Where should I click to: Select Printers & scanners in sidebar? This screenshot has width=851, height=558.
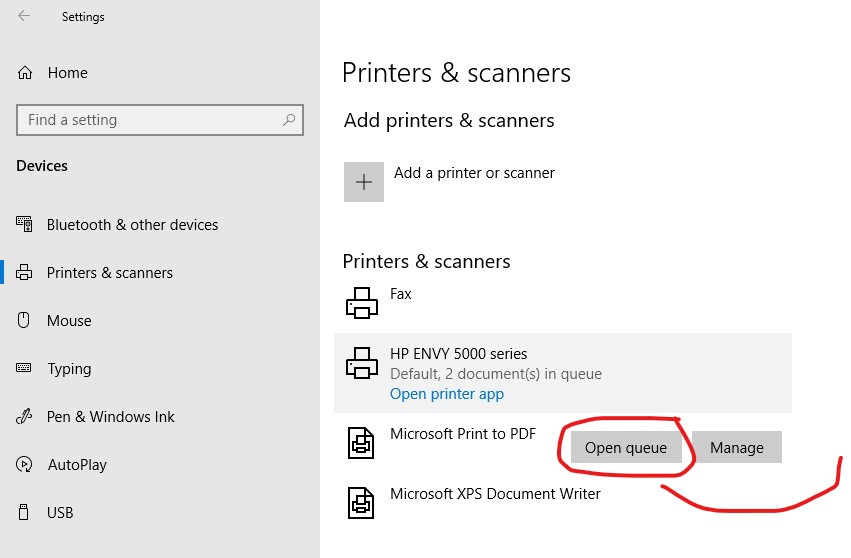(110, 272)
